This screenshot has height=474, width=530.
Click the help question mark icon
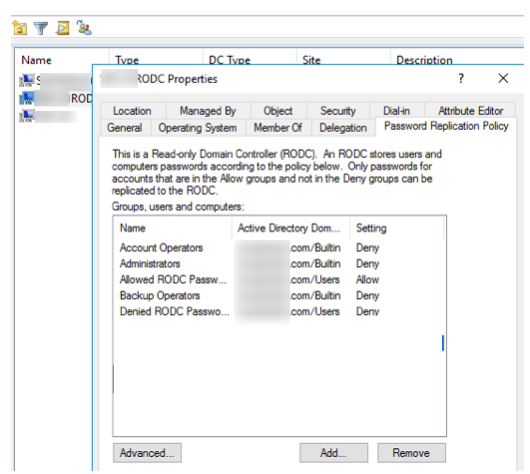pyautogui.click(x=461, y=78)
